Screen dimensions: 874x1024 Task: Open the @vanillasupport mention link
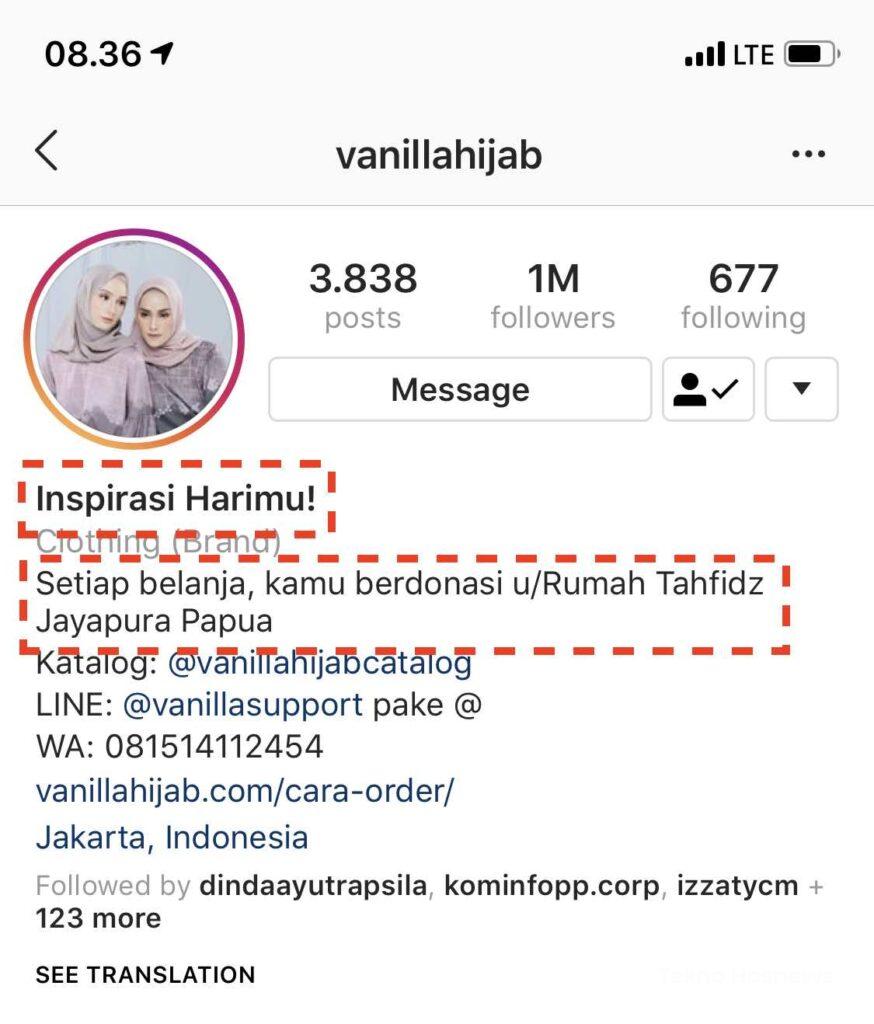point(242,705)
